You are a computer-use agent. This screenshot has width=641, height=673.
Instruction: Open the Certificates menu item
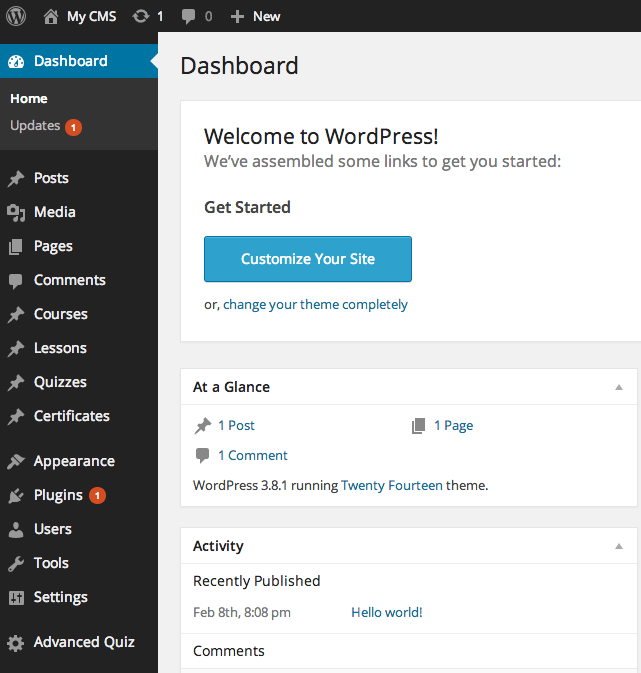pyautogui.click(x=71, y=416)
